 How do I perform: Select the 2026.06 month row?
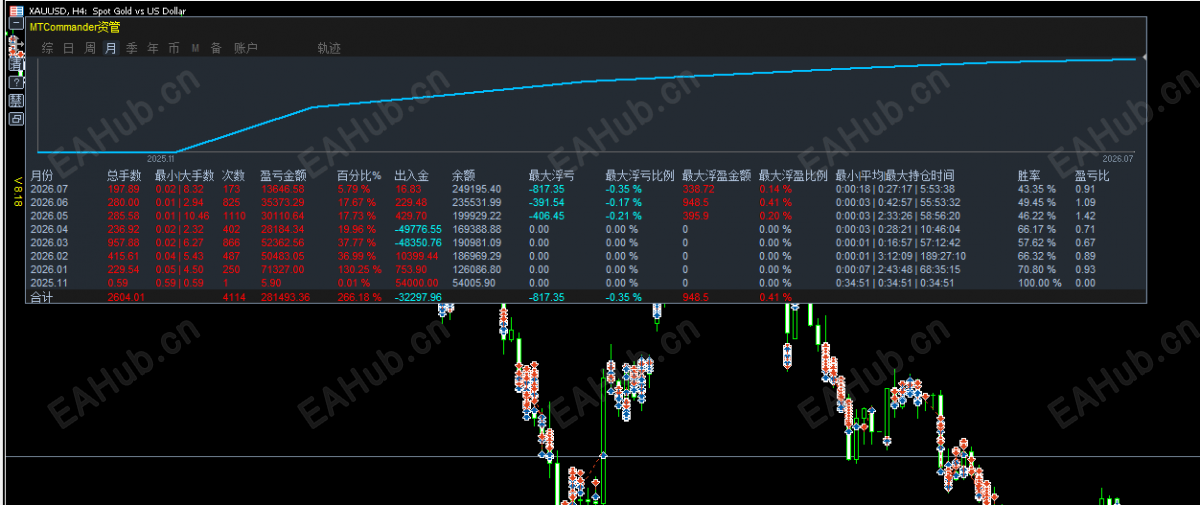coord(586,202)
